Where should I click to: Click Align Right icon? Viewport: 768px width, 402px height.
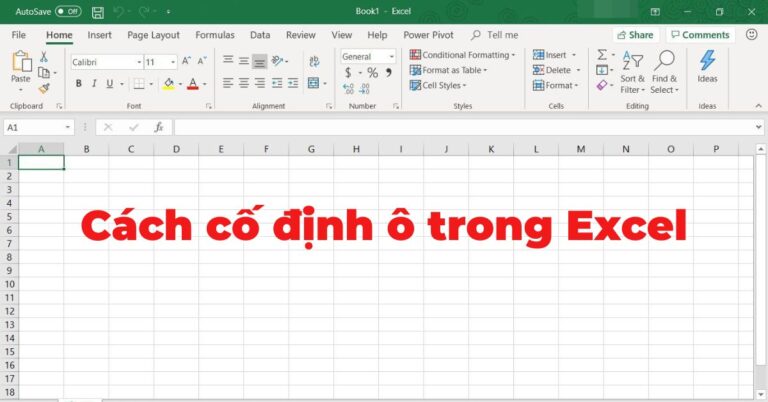pyautogui.click(x=260, y=83)
